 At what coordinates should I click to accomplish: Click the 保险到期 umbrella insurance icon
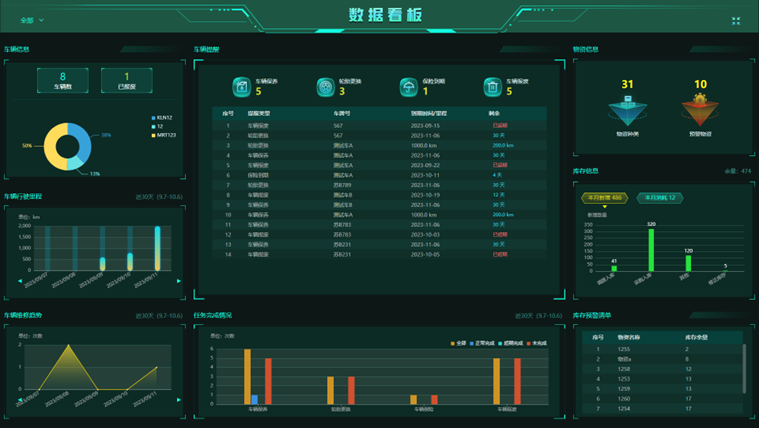[408, 87]
